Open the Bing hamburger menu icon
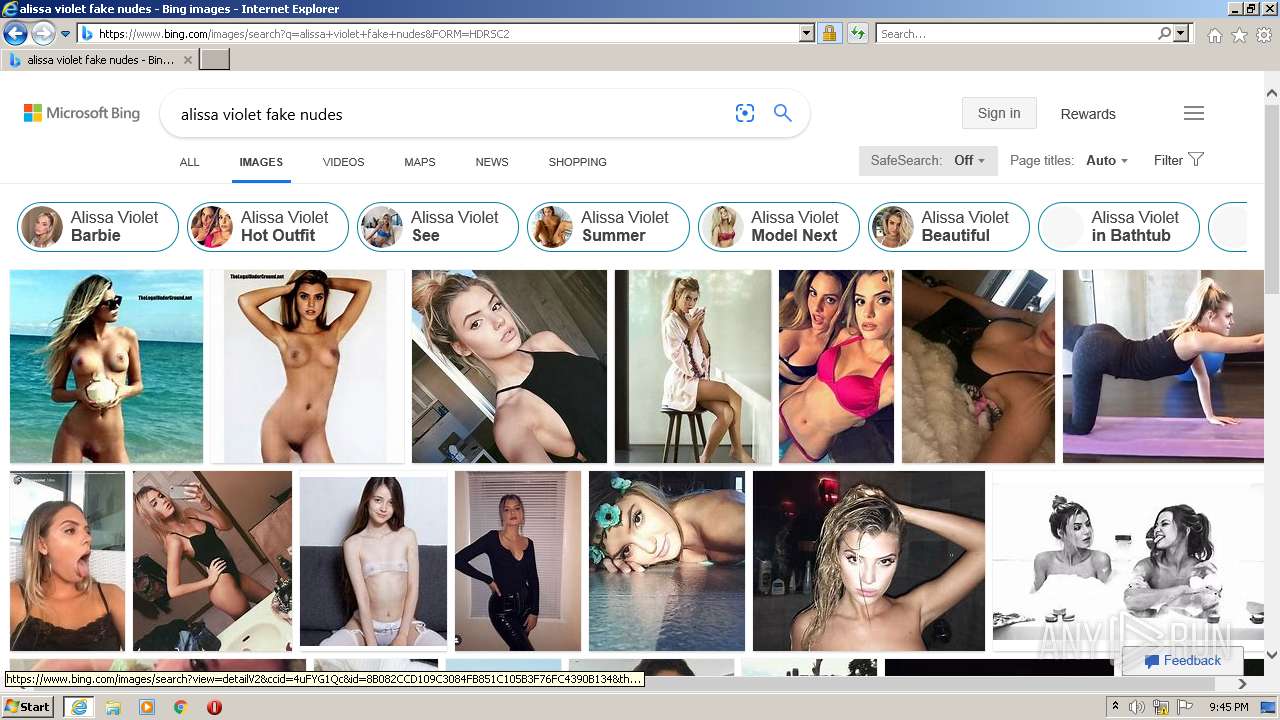 pyautogui.click(x=1194, y=113)
